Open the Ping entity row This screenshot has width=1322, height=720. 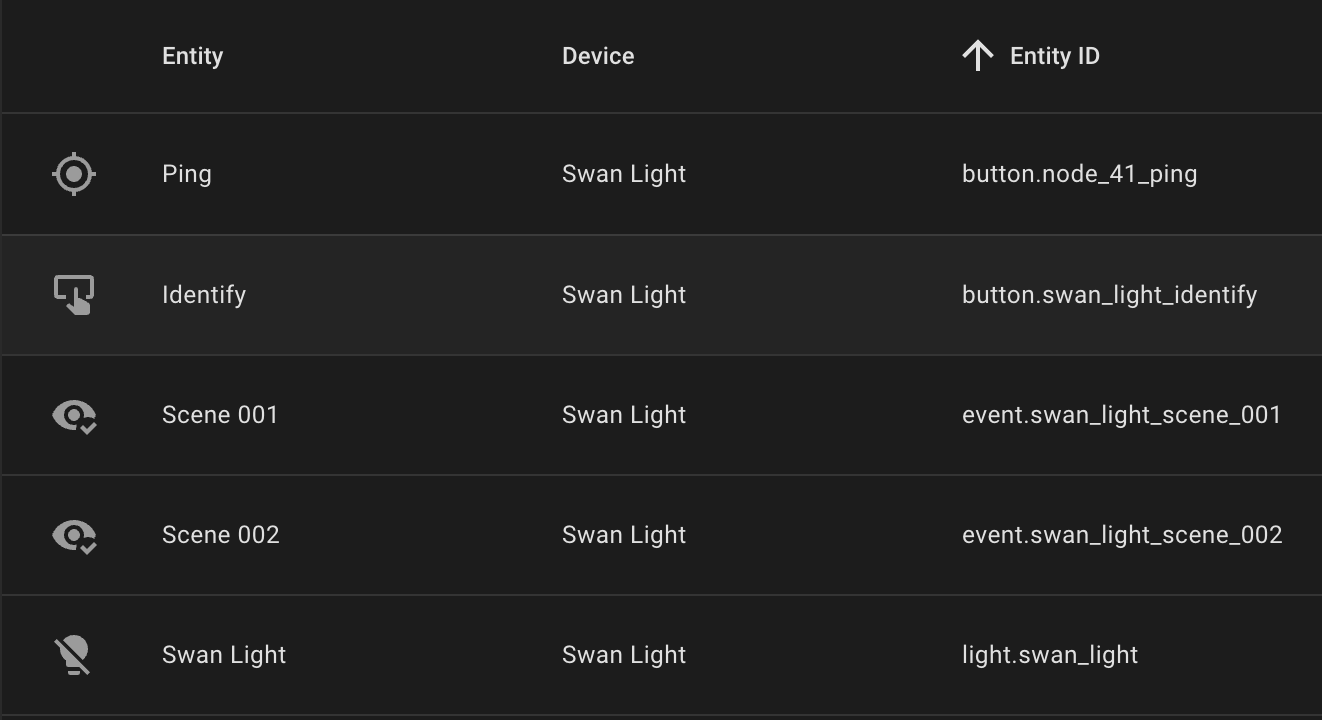[x=187, y=174]
